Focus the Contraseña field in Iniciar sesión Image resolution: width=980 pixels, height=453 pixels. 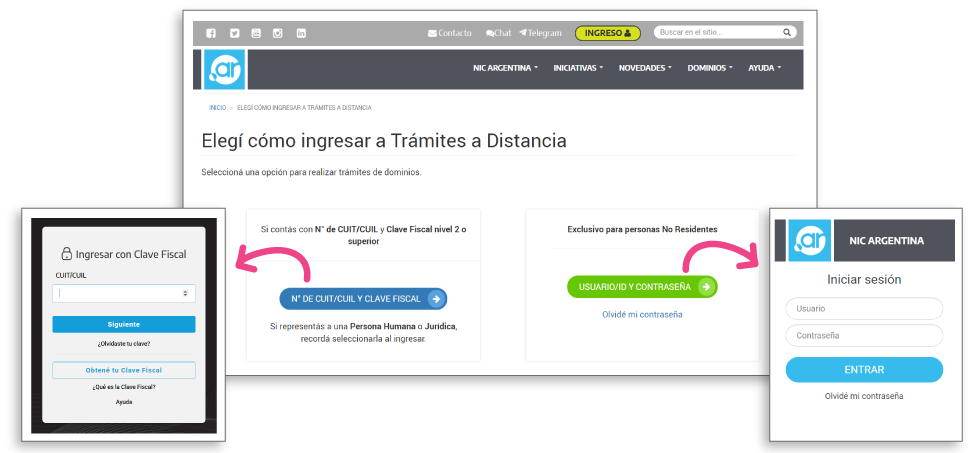(864, 336)
